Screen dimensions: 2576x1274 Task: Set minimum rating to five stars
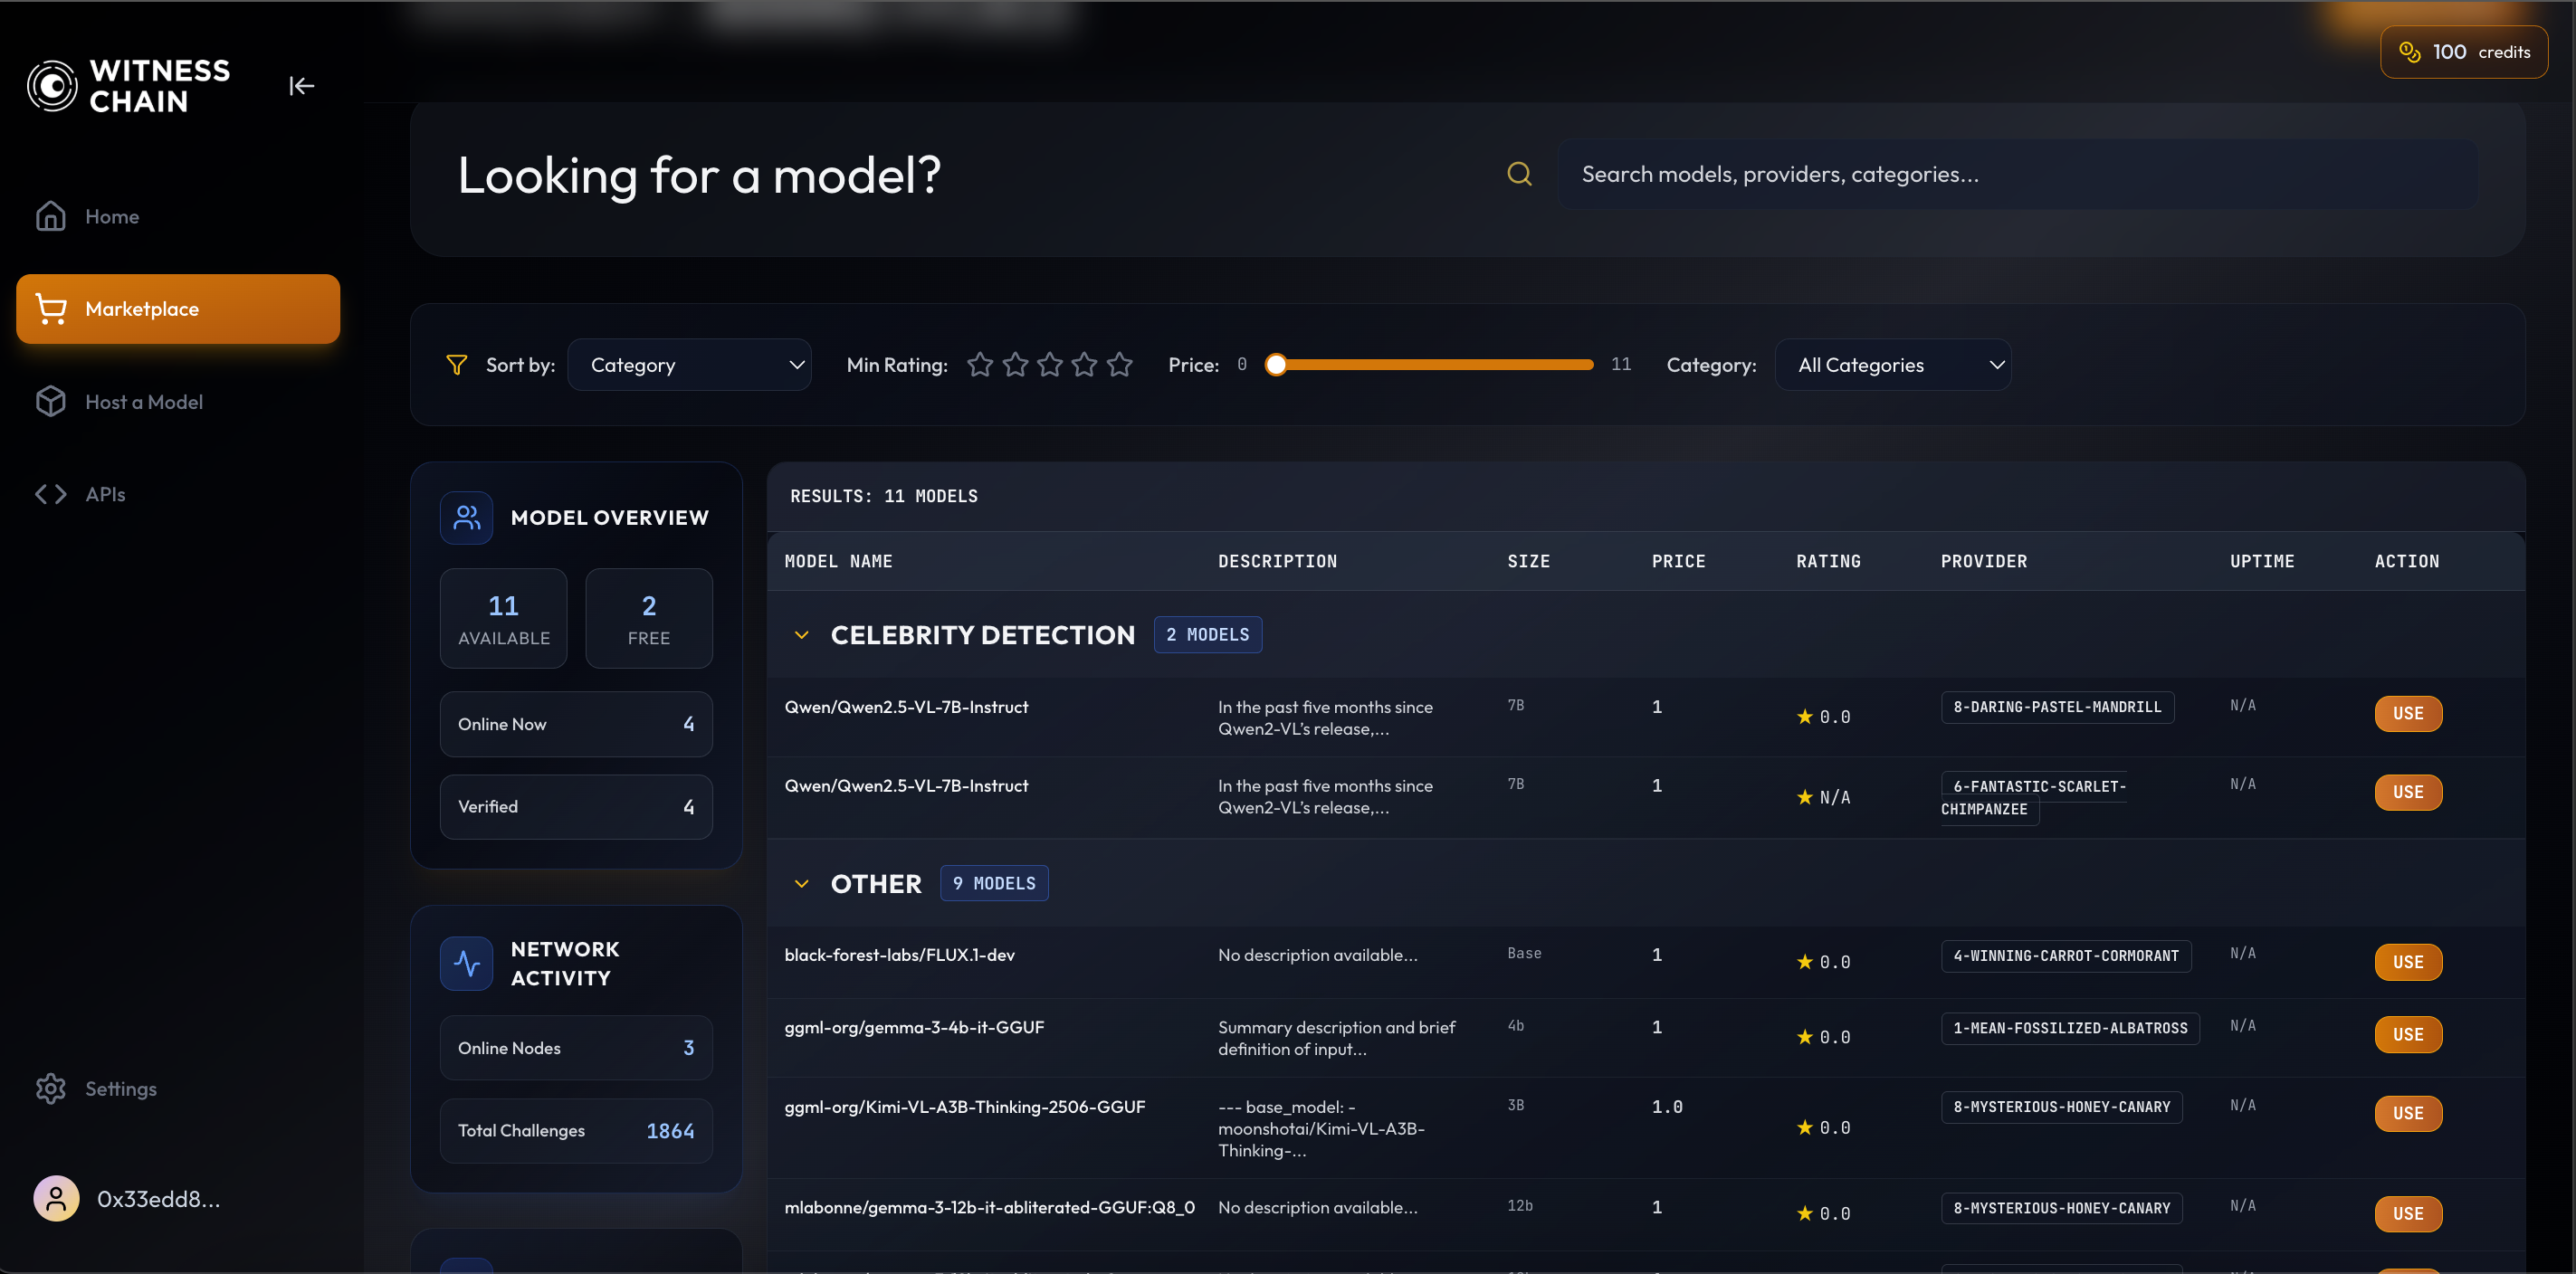pos(1120,365)
